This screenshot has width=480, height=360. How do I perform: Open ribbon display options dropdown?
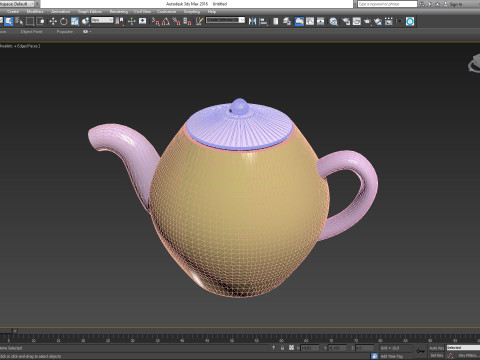87,32
